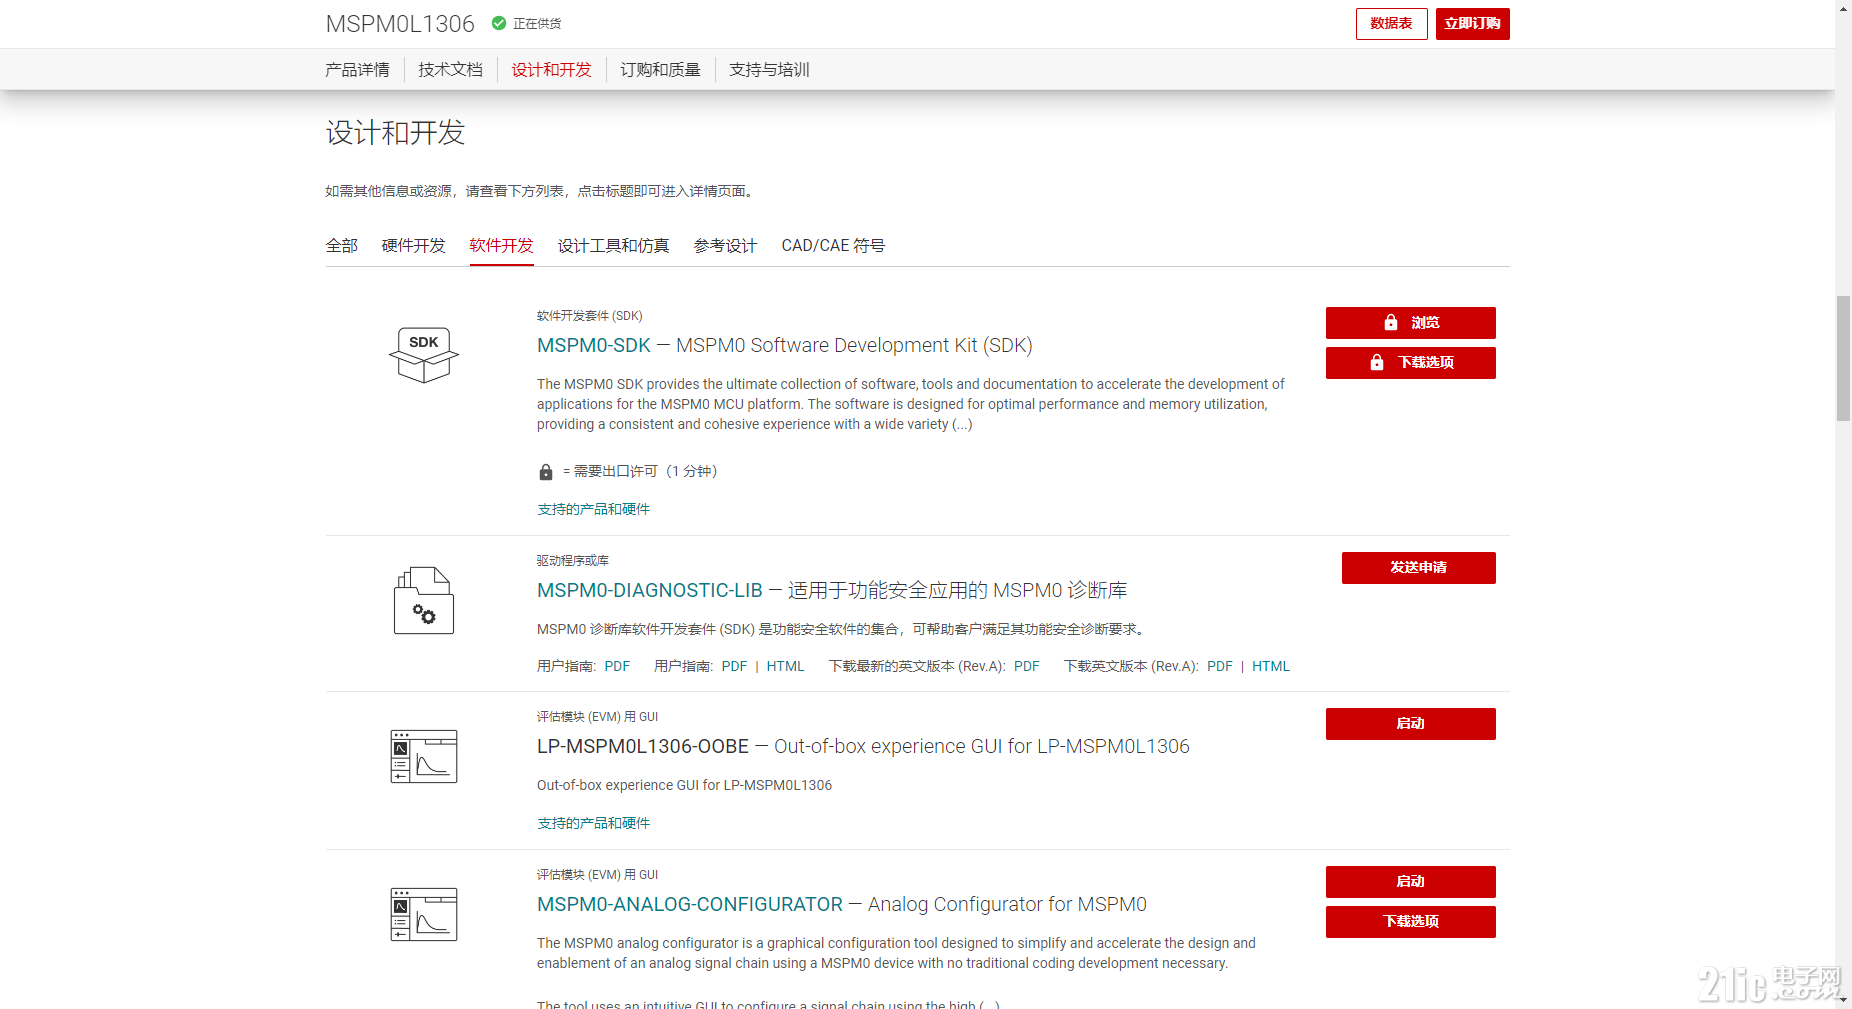Open second 用户指南 HTML link
This screenshot has height=1009, width=1852.
click(x=785, y=667)
